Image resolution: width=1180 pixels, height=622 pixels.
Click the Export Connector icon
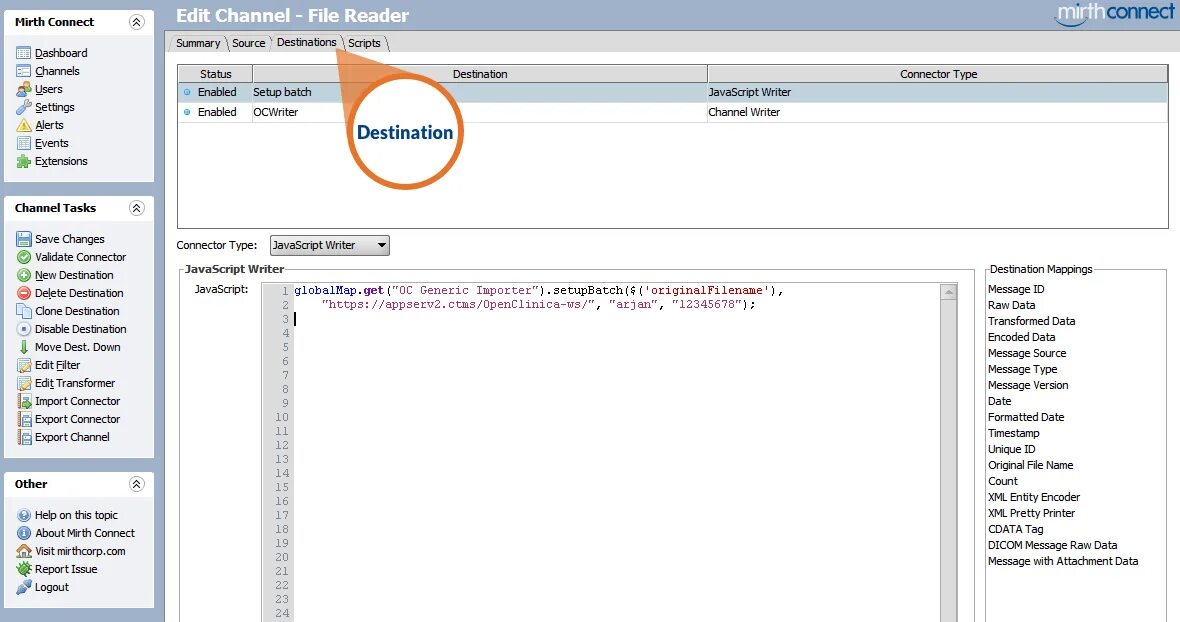[23, 420]
